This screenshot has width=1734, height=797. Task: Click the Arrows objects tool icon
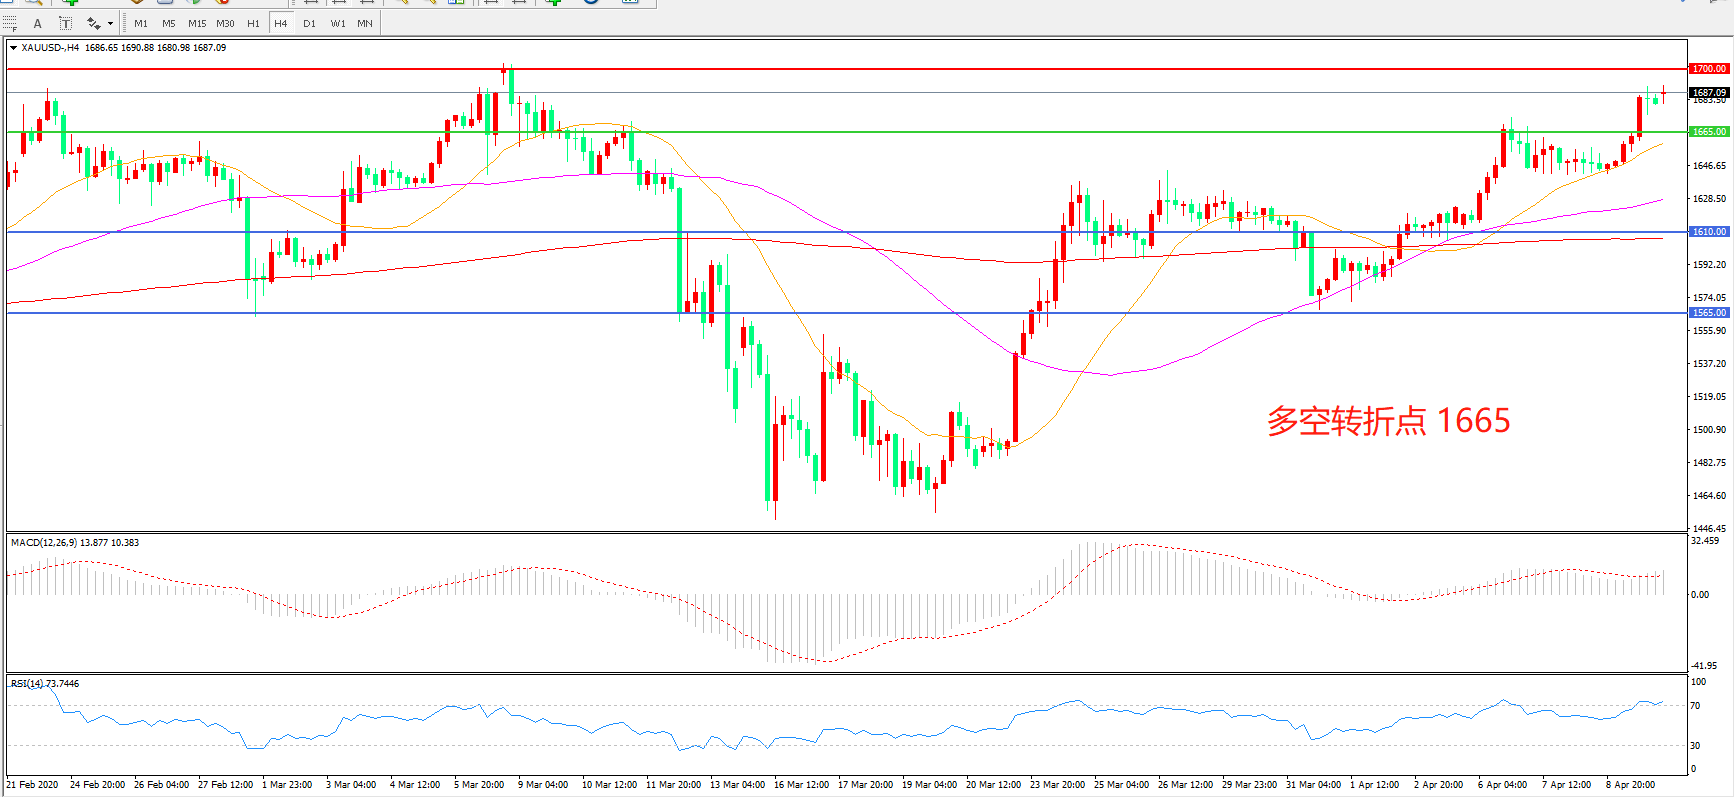click(93, 23)
